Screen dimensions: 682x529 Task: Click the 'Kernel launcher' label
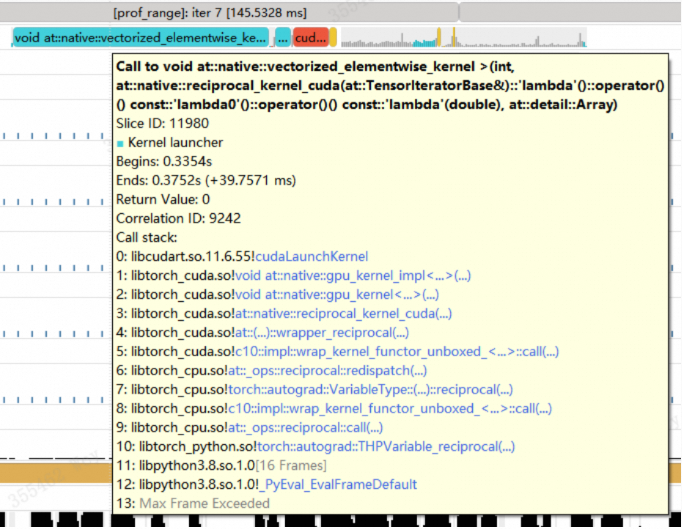(175, 142)
